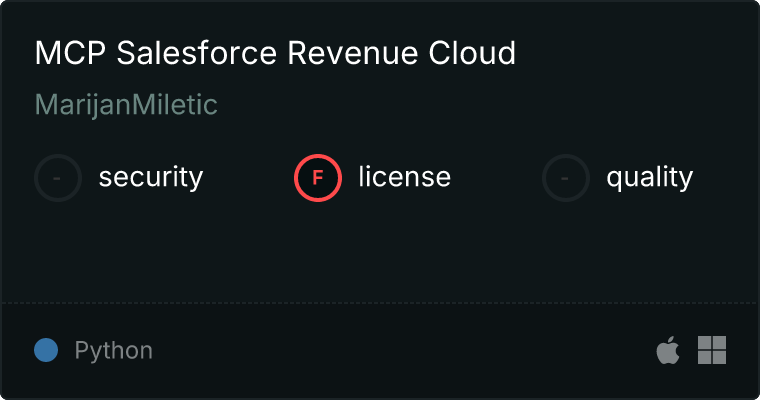The height and width of the screenshot is (400, 760).
Task: Select the security label text
Action: [150, 178]
